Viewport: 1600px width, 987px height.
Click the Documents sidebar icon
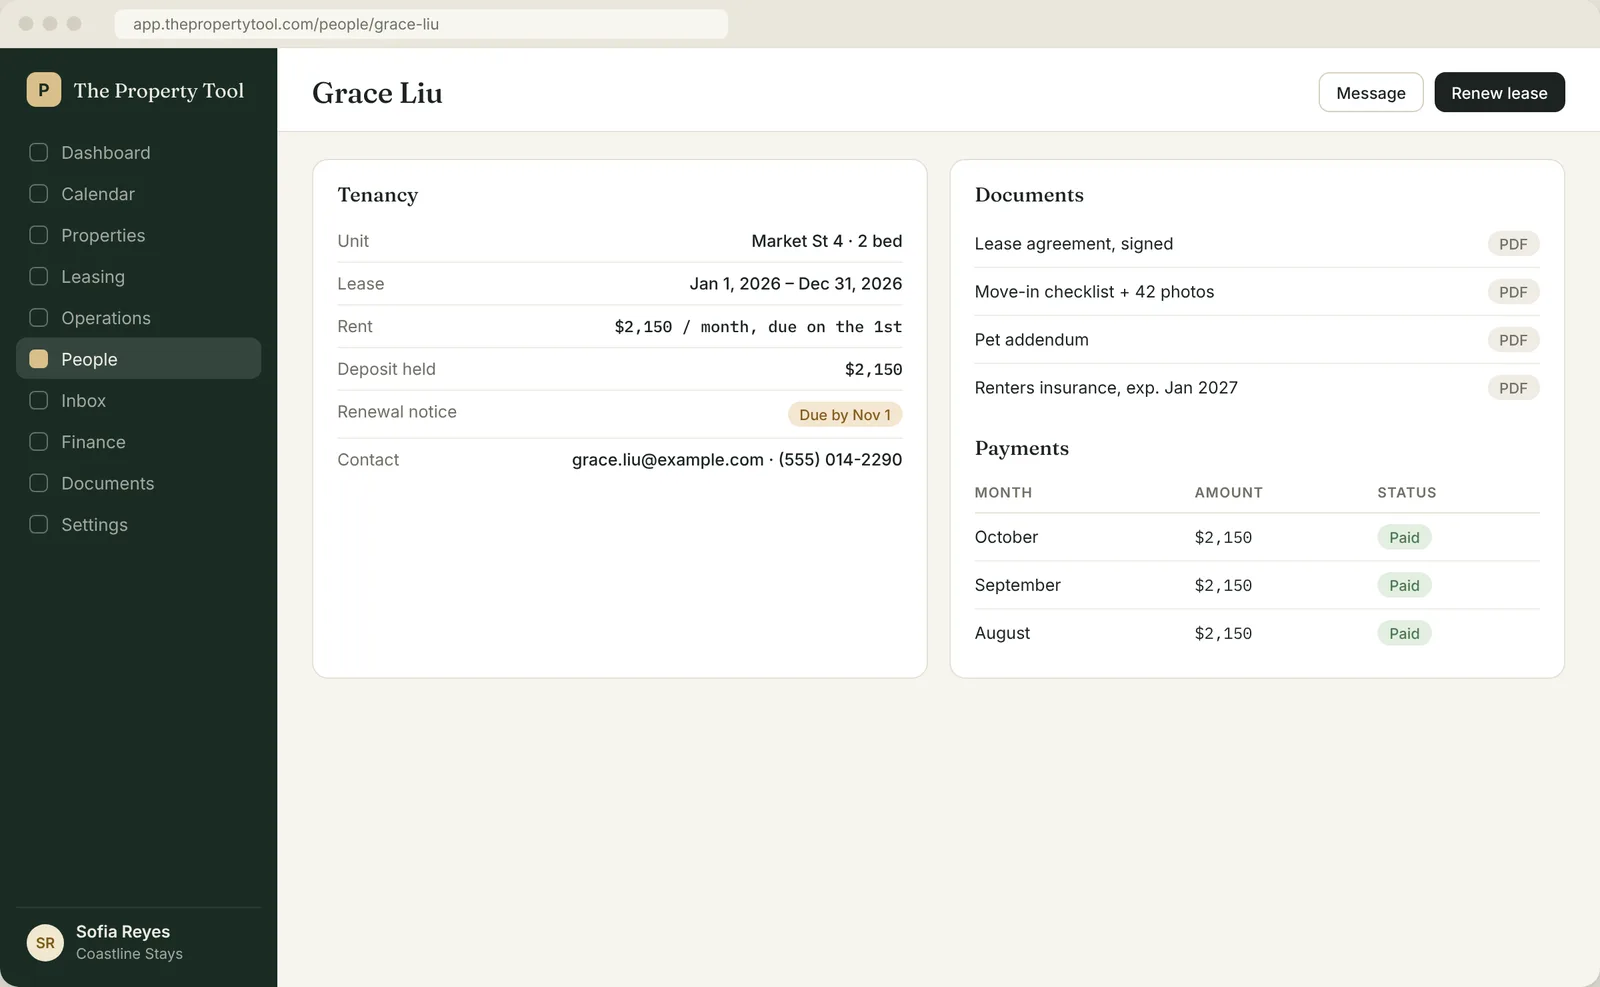[x=39, y=483]
